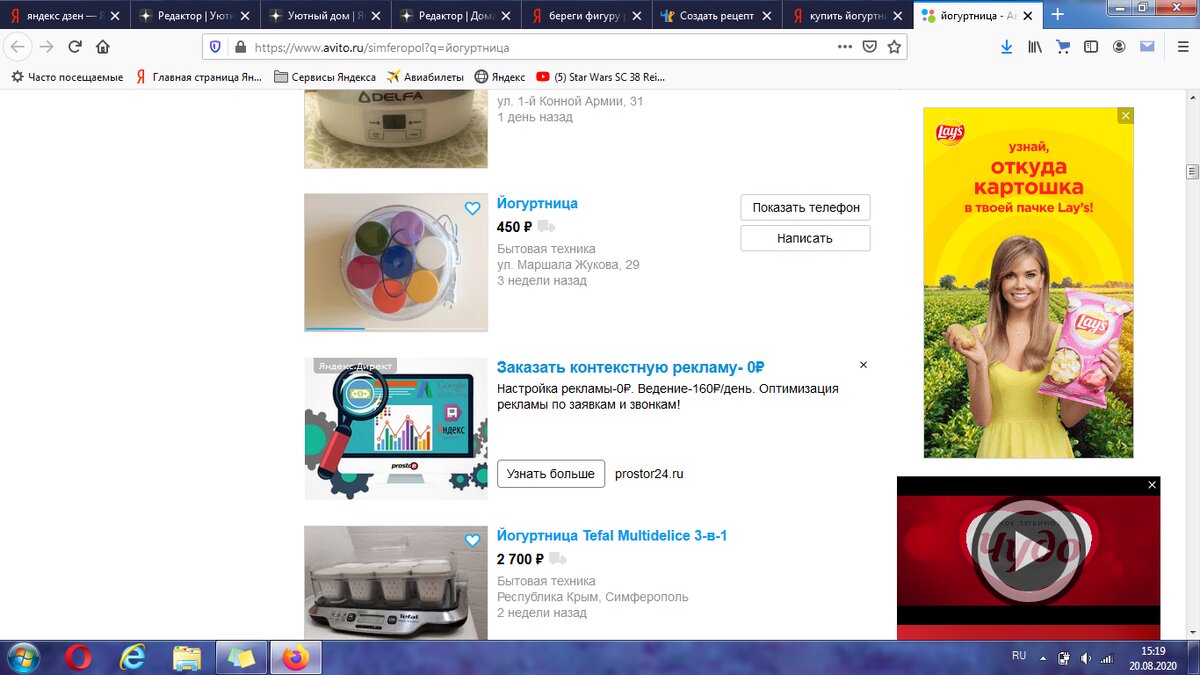Click the context advertising ad image

tap(396, 429)
